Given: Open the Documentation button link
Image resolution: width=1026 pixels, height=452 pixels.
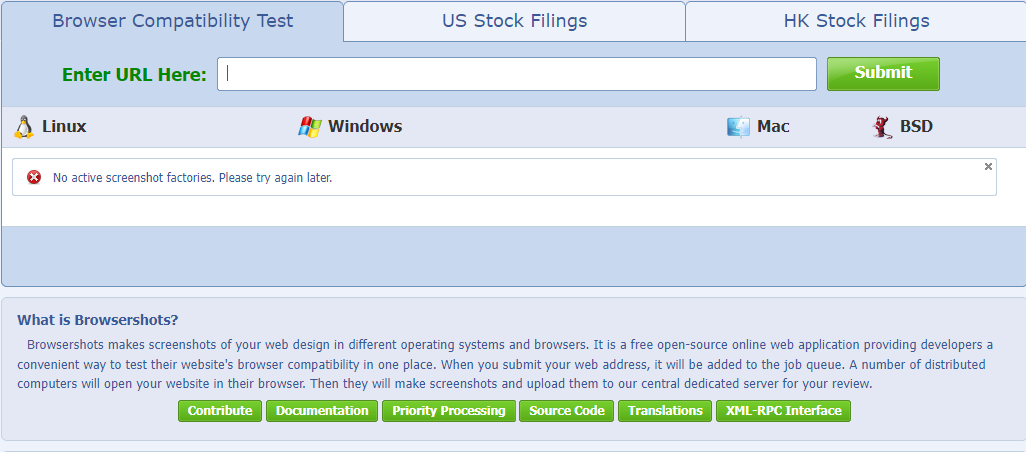Looking at the screenshot, I should coord(322,411).
